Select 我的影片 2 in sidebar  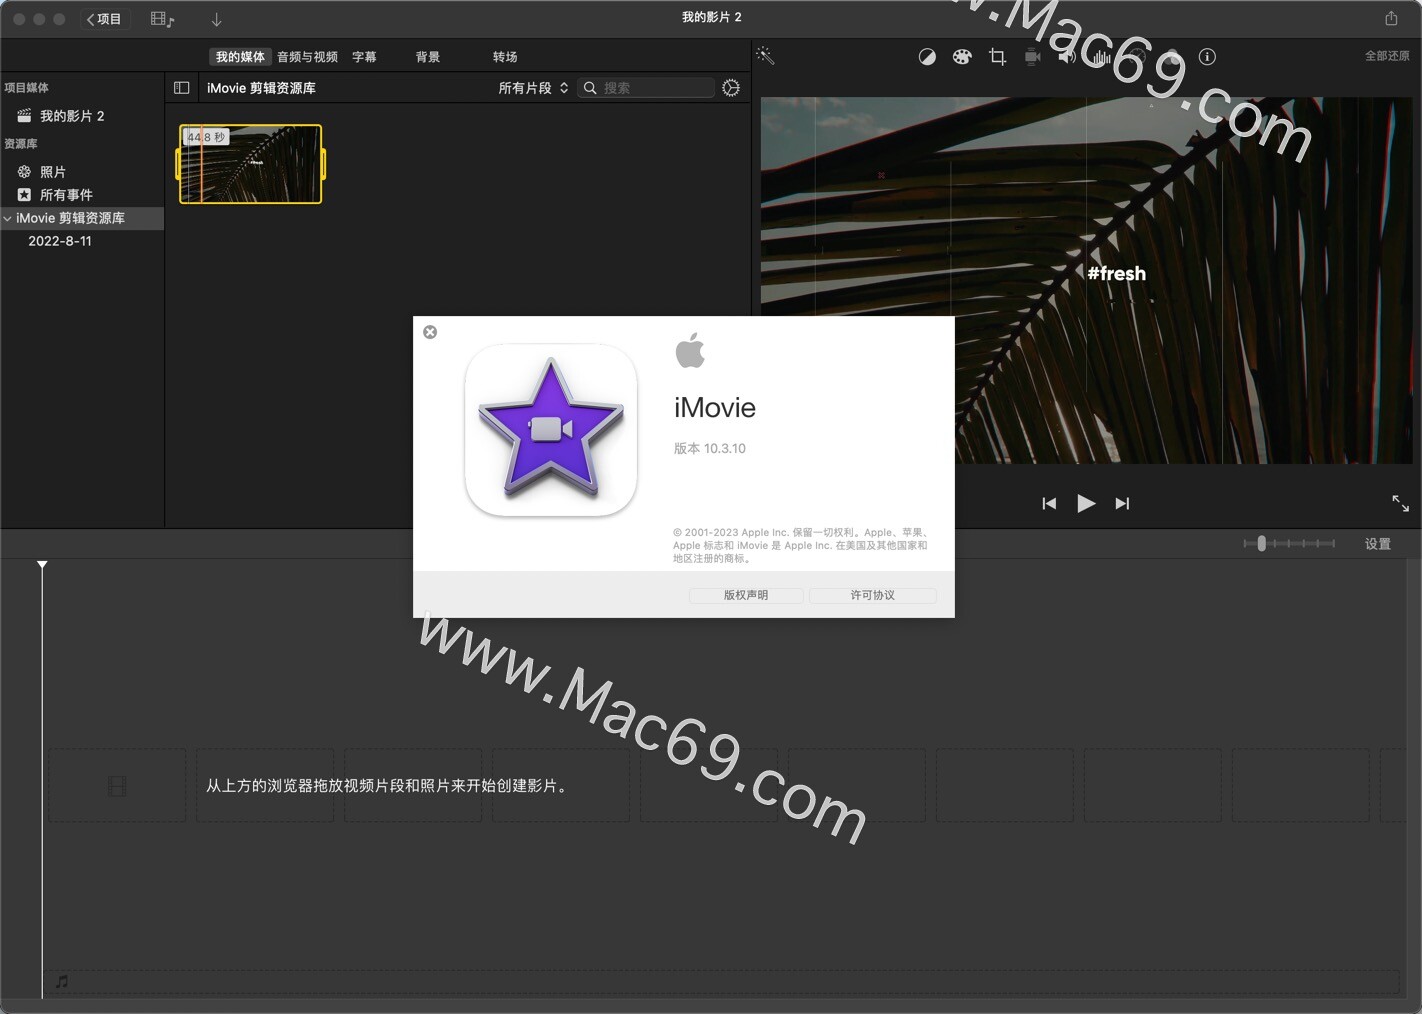(72, 116)
